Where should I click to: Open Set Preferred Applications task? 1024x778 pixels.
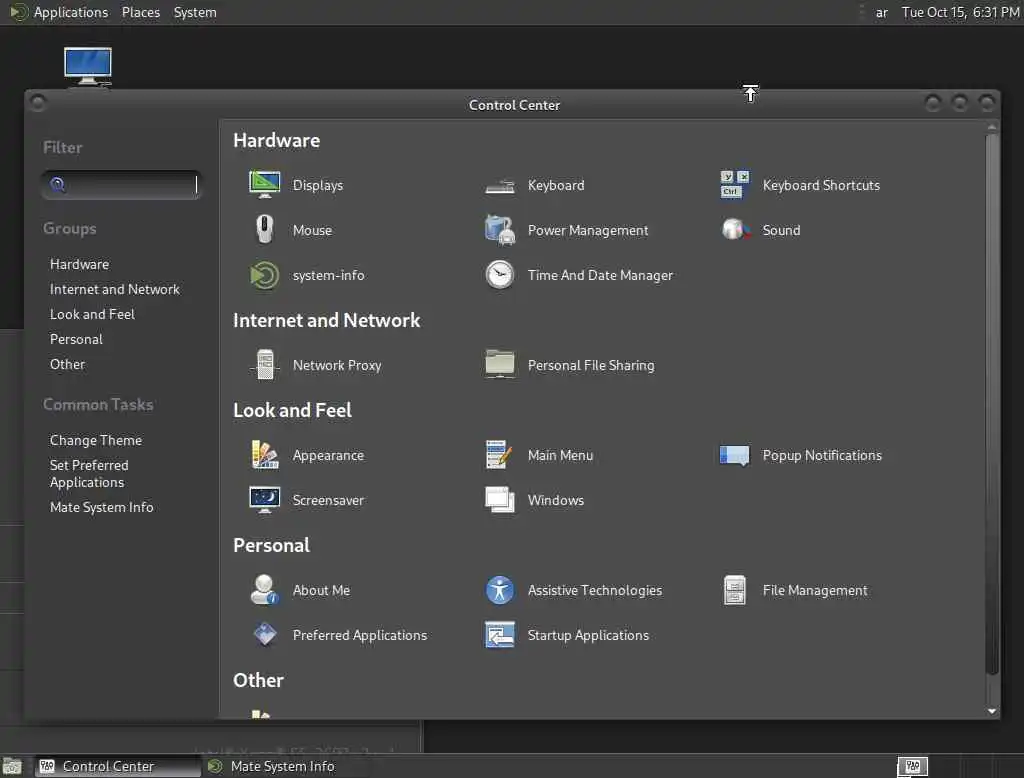coord(89,474)
